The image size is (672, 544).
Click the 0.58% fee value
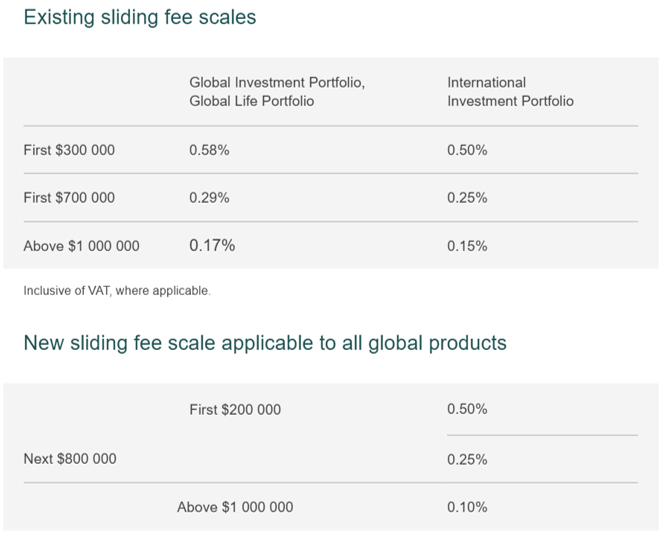pyautogui.click(x=209, y=150)
